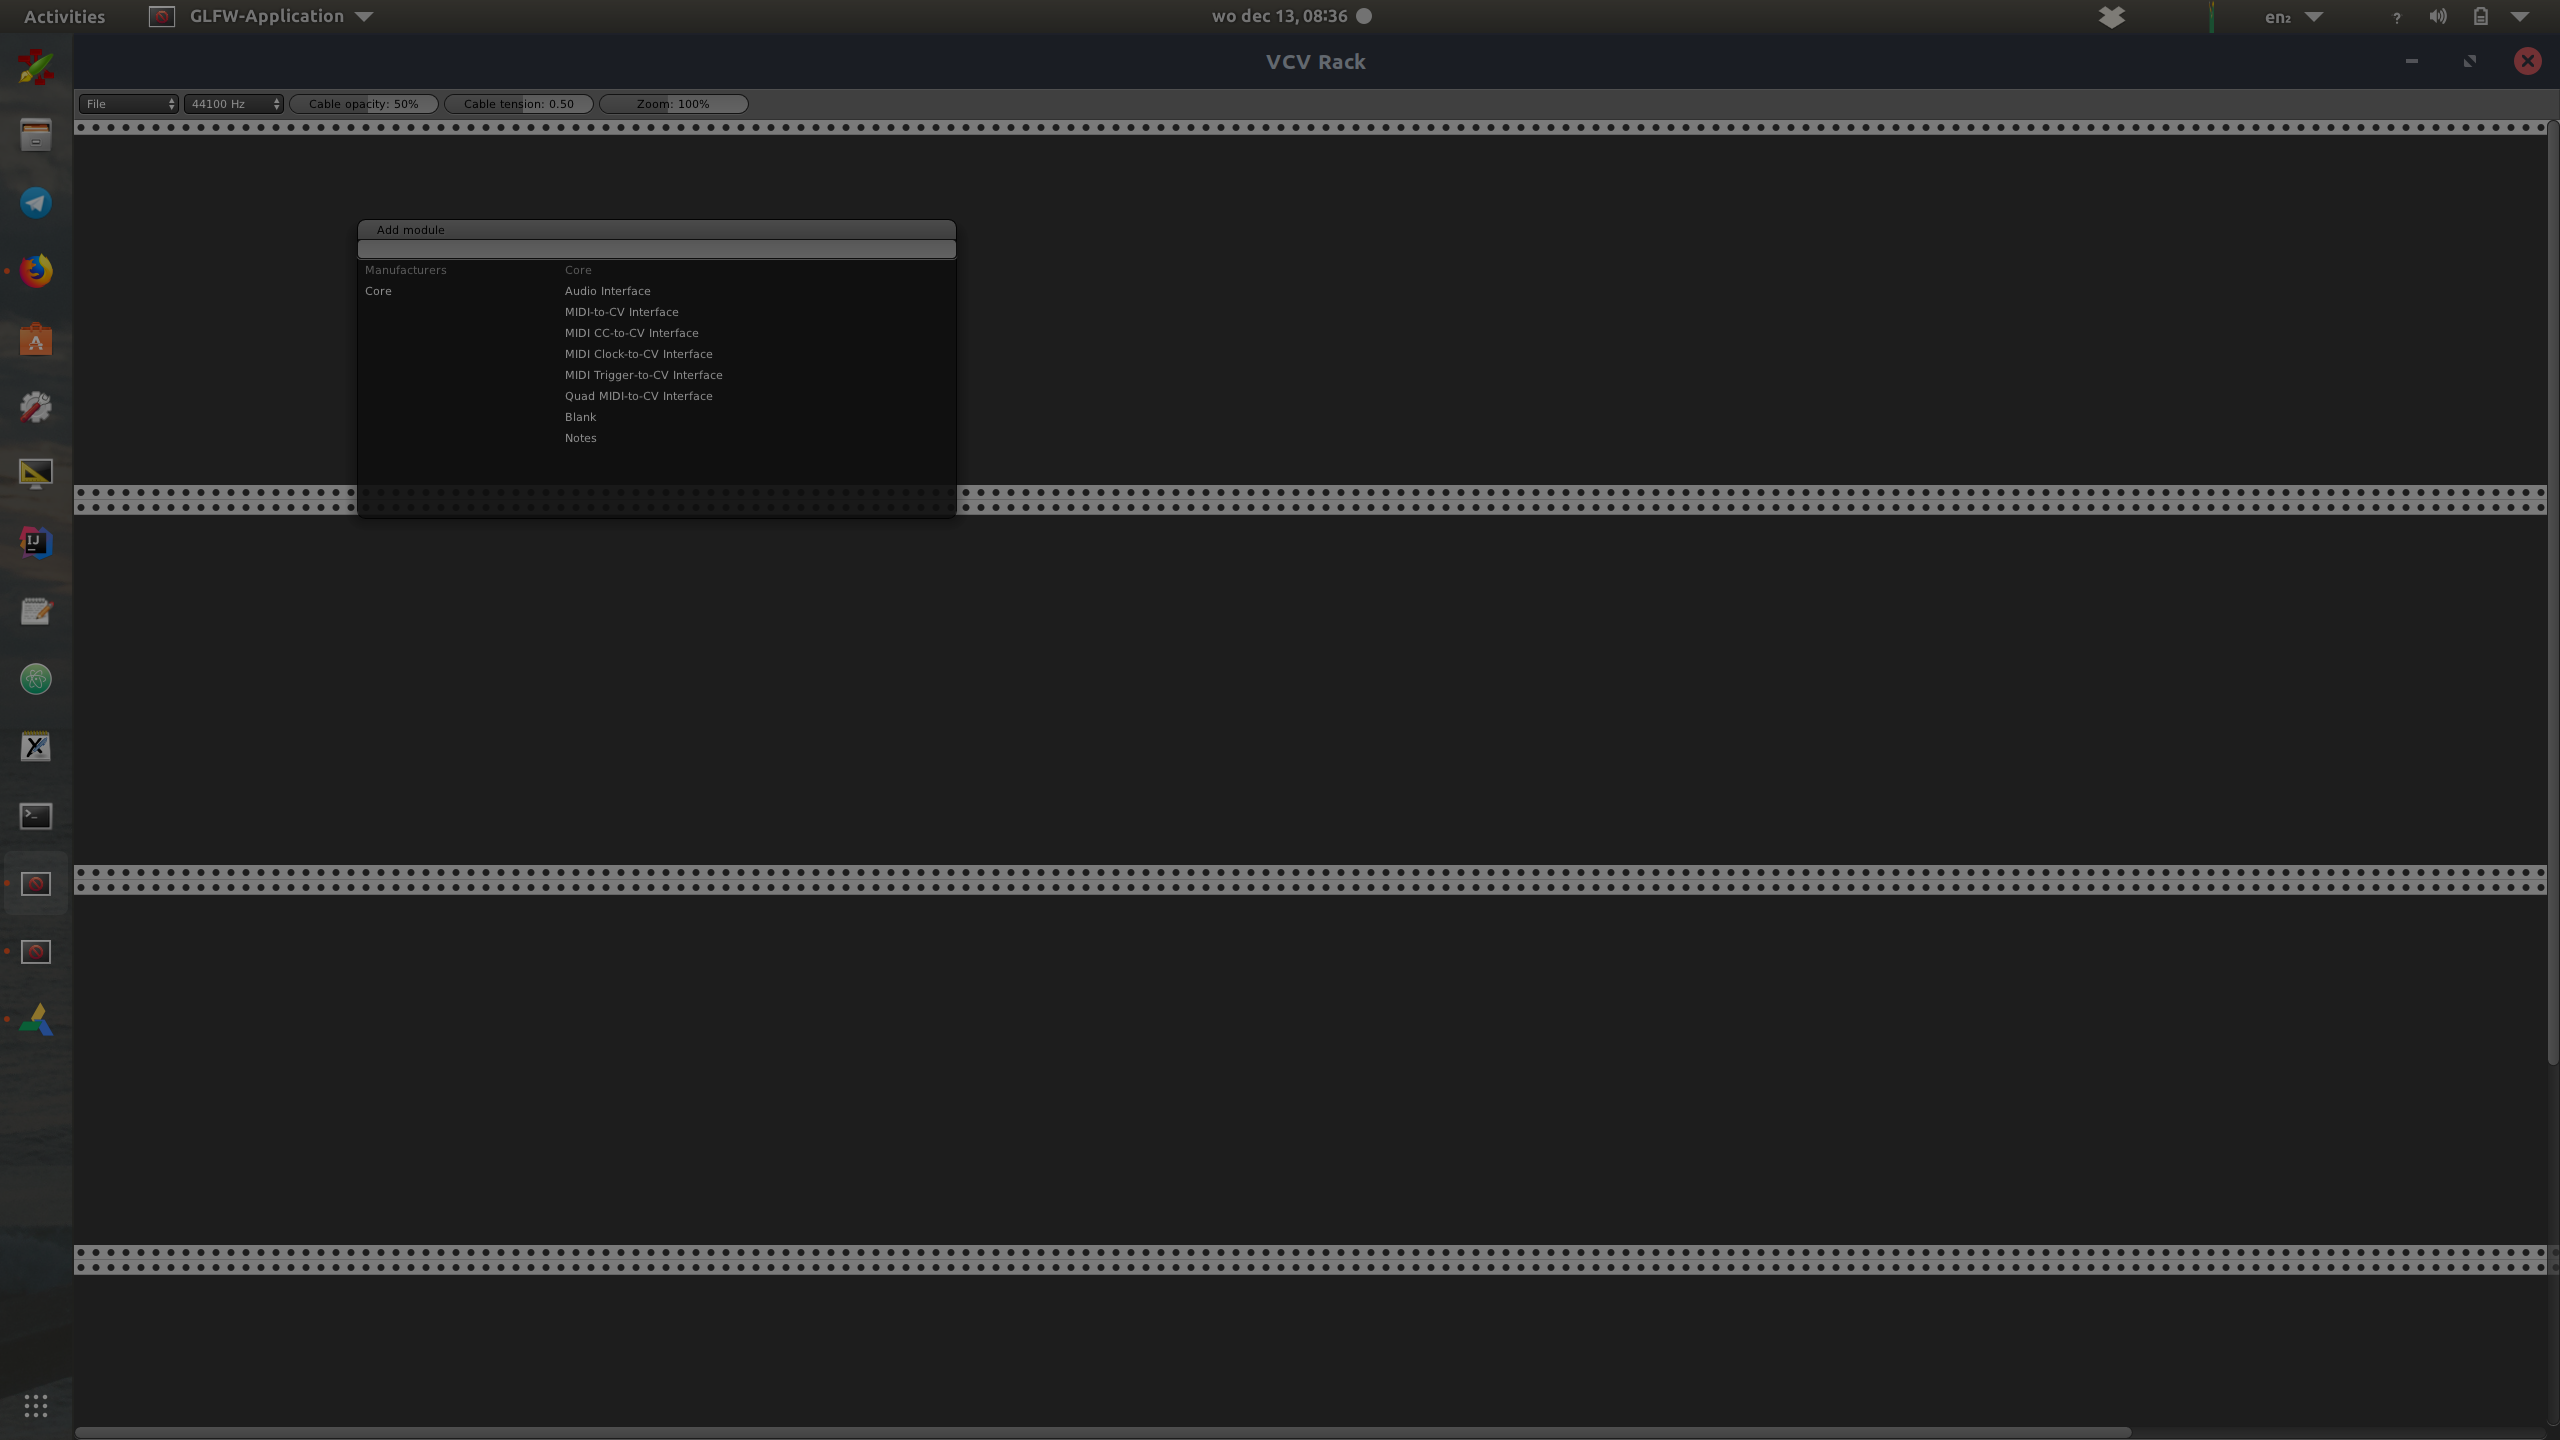2560x1440 pixels.
Task: Switch to the second VCV Rack dock icon
Action: 36,952
